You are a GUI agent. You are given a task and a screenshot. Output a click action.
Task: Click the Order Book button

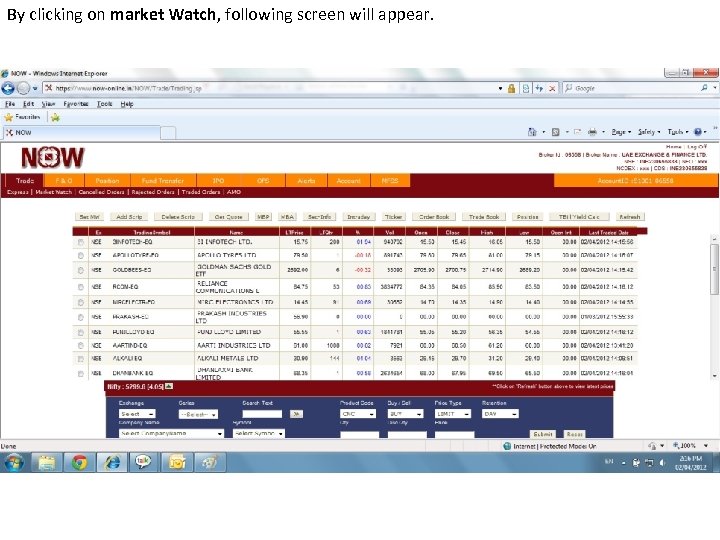[434, 217]
